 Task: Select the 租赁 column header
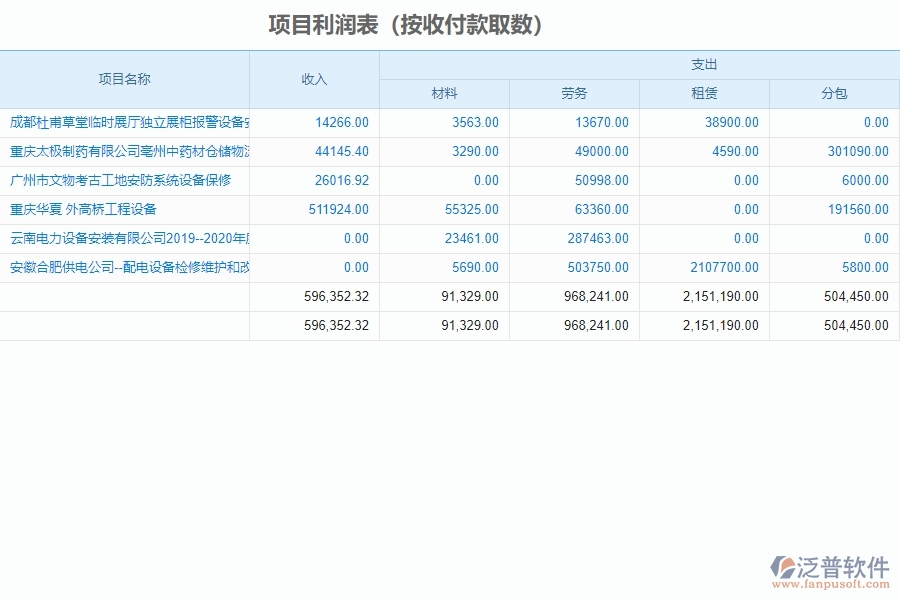pyautogui.click(x=704, y=94)
